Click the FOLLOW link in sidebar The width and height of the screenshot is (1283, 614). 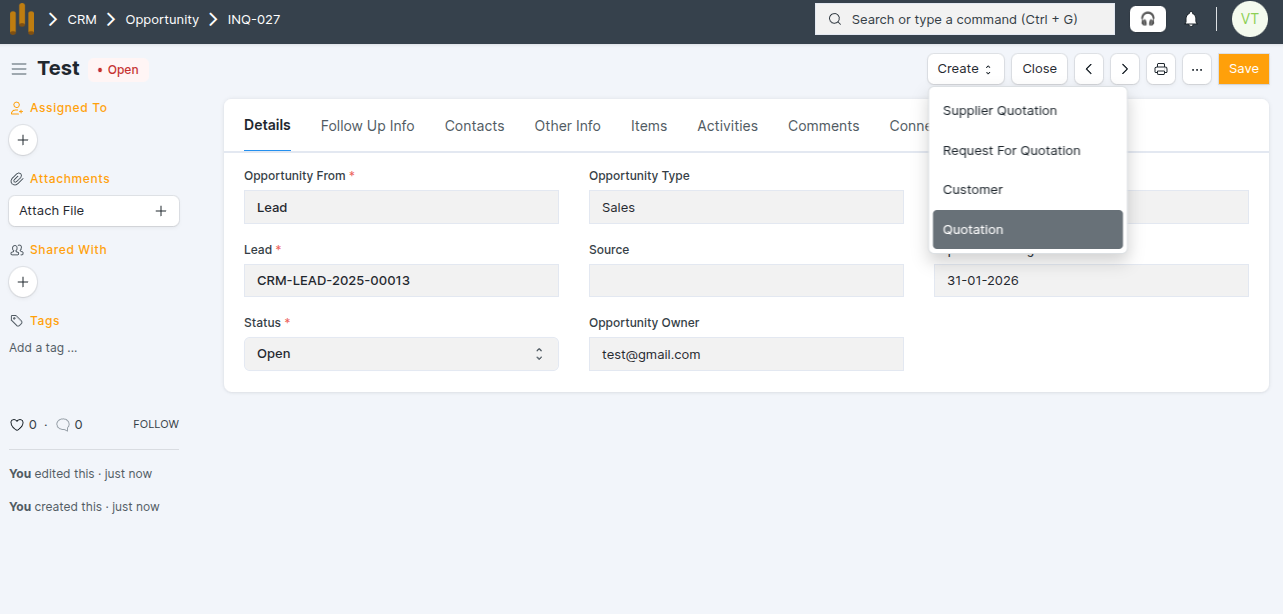(x=156, y=425)
